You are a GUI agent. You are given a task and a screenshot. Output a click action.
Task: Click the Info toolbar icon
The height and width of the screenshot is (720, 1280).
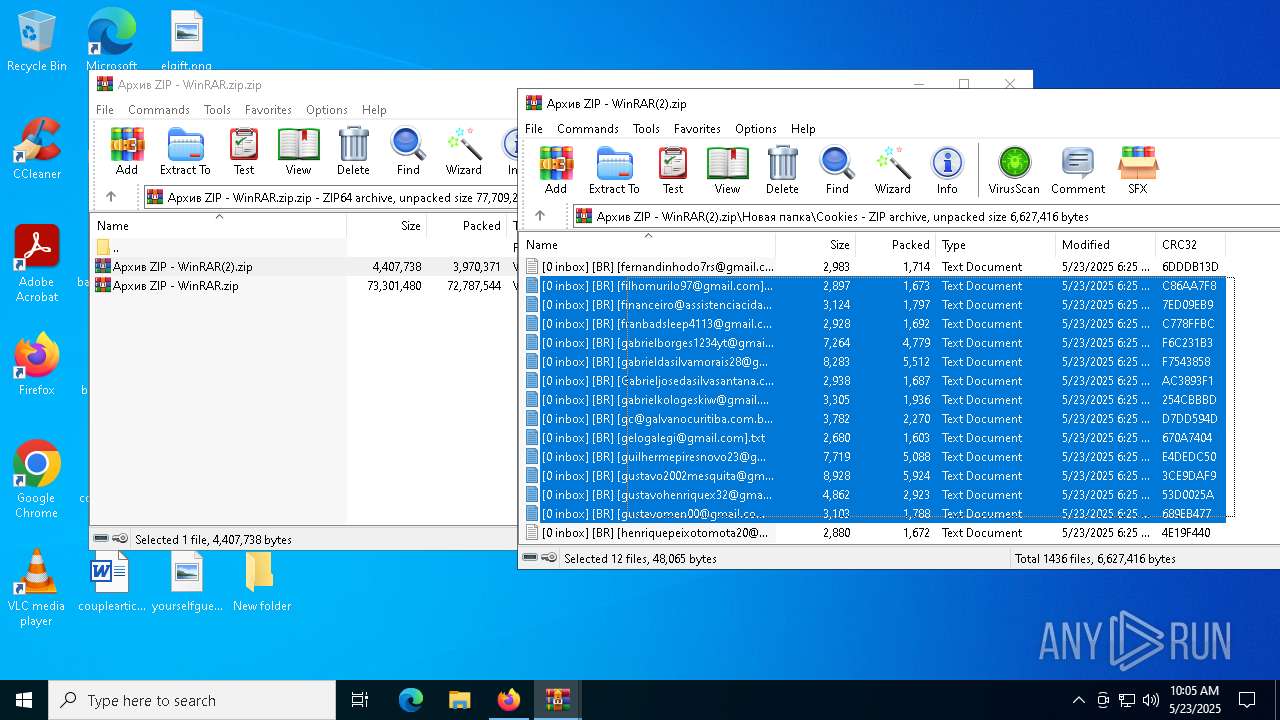point(947,170)
